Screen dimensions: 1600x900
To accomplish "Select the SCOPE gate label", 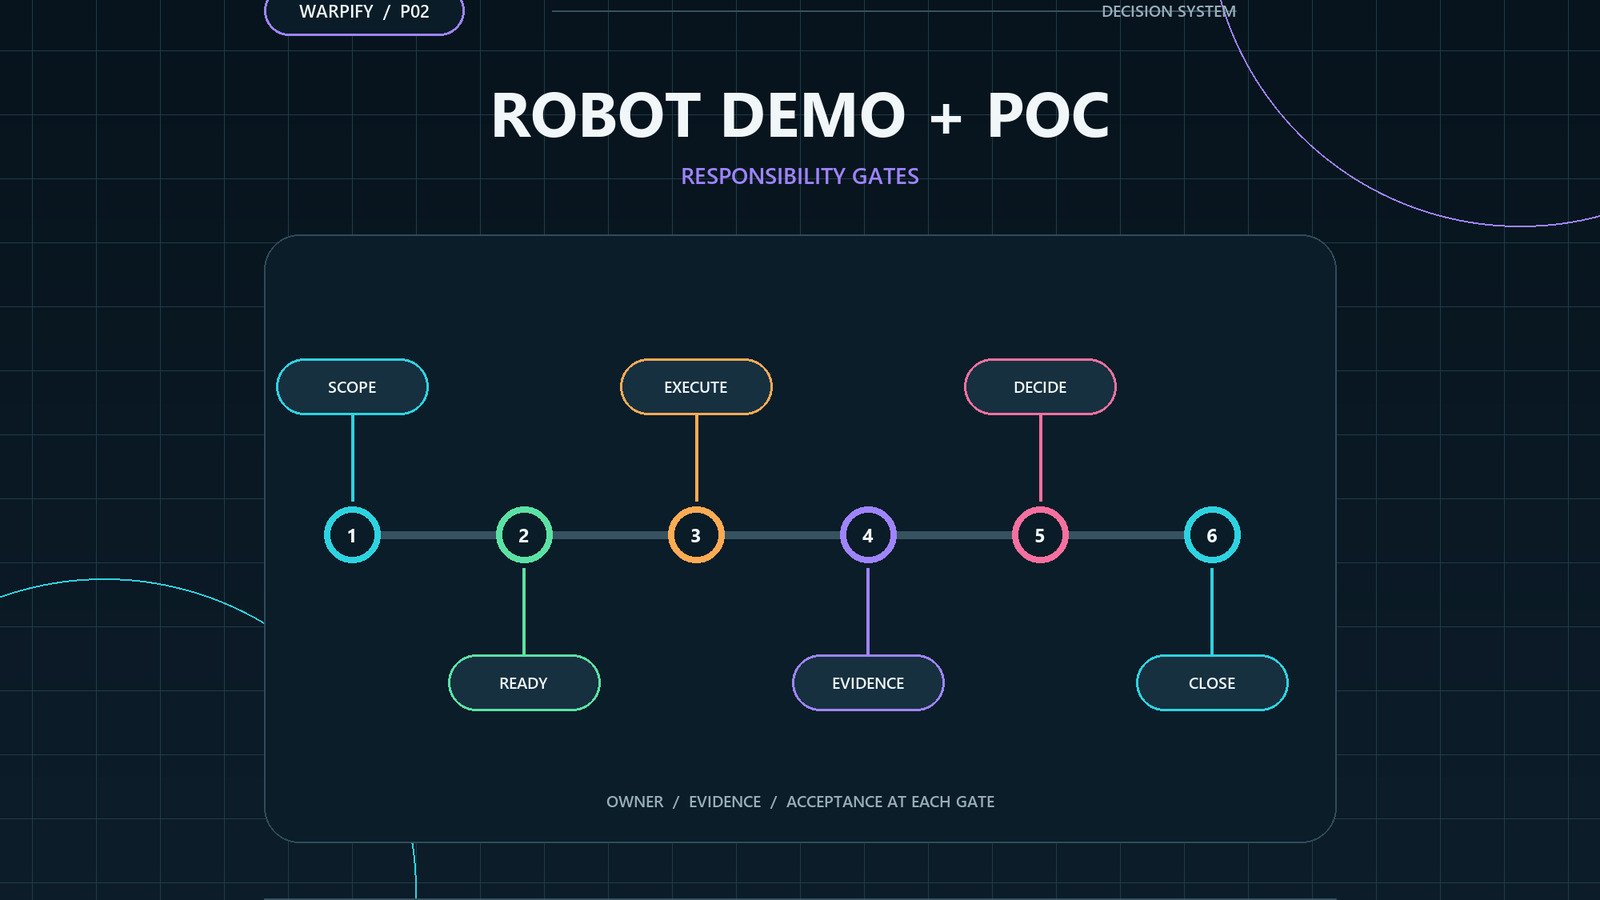I will tap(352, 387).
